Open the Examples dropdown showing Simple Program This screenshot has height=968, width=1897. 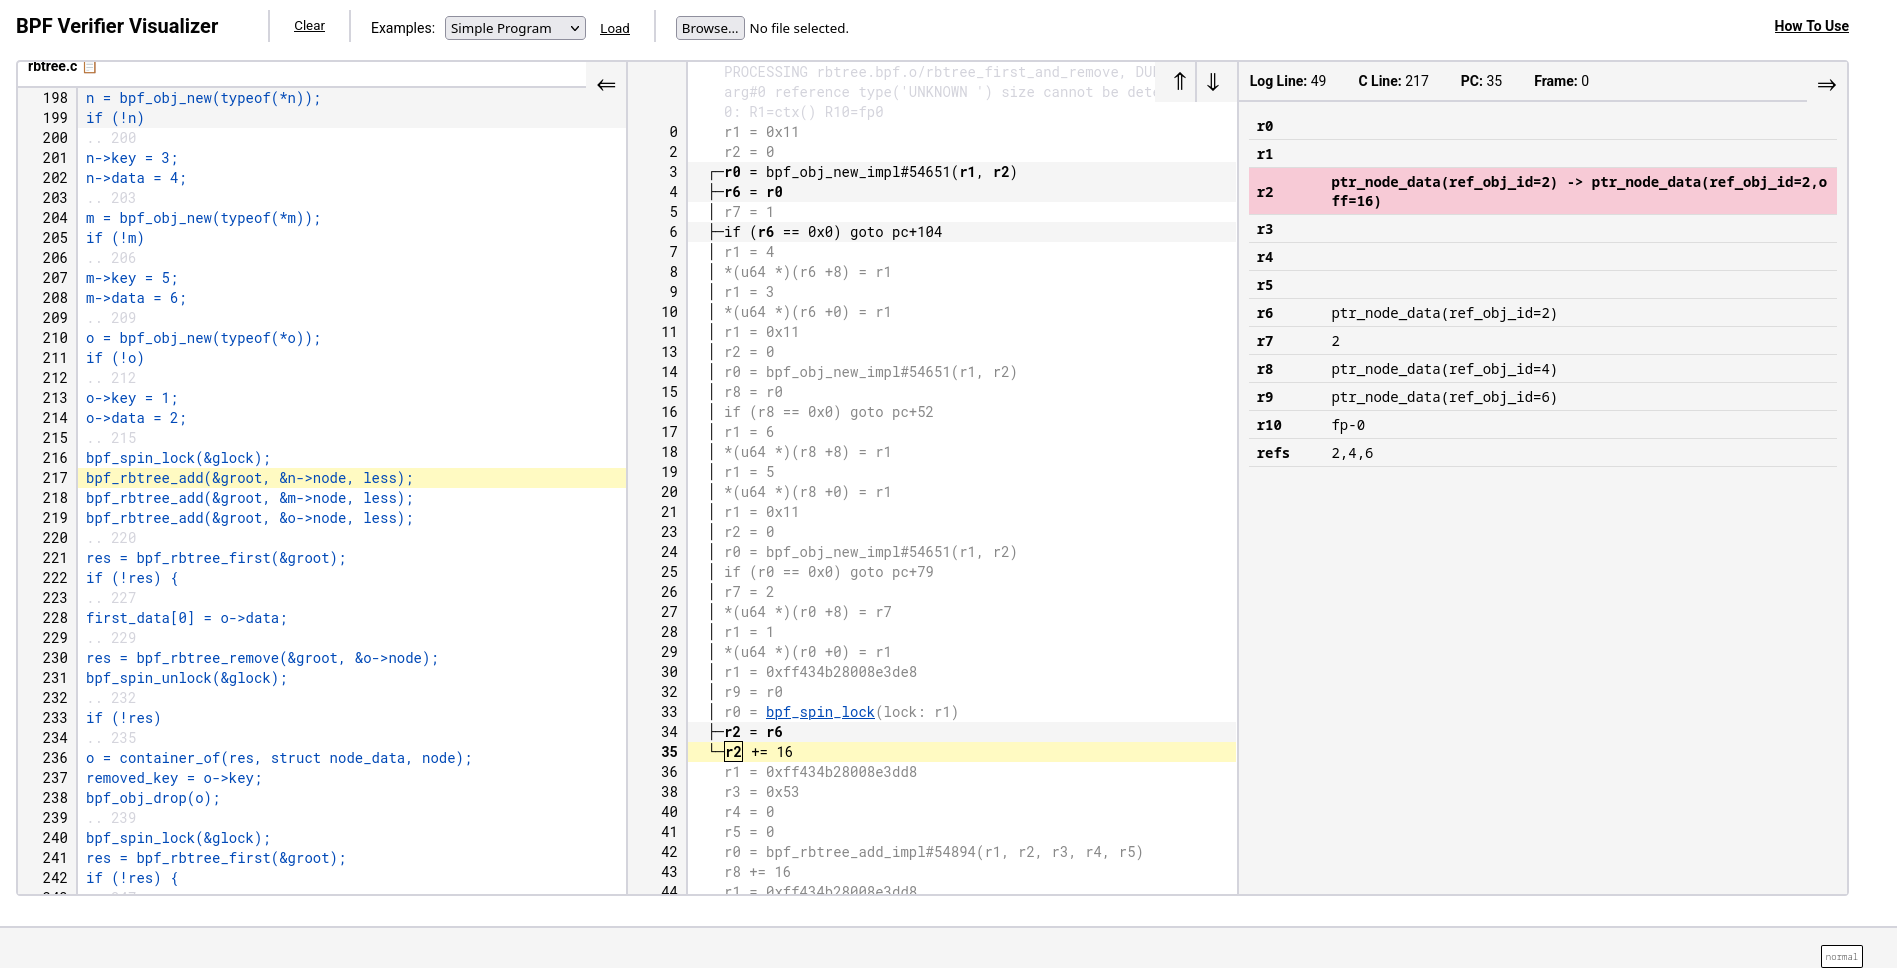click(515, 28)
